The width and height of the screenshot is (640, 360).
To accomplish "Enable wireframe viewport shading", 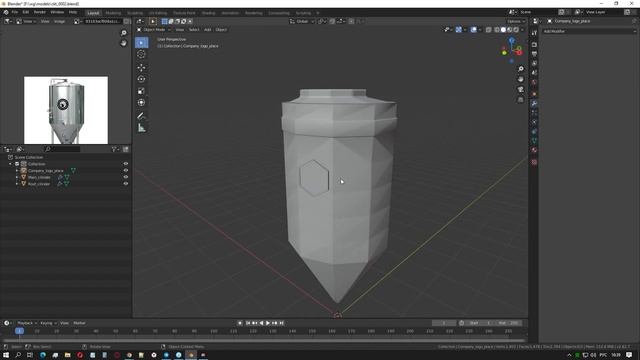I will click(497, 30).
